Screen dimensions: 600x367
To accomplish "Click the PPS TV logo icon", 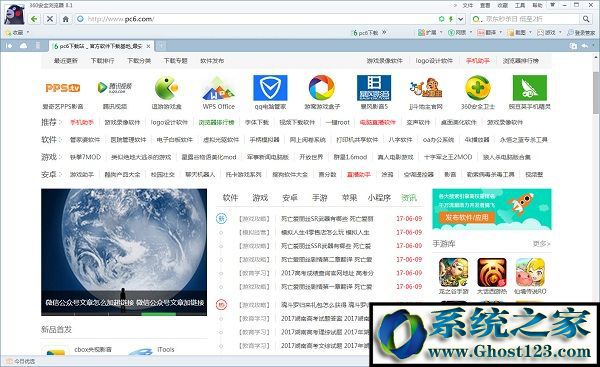I will pos(63,88).
